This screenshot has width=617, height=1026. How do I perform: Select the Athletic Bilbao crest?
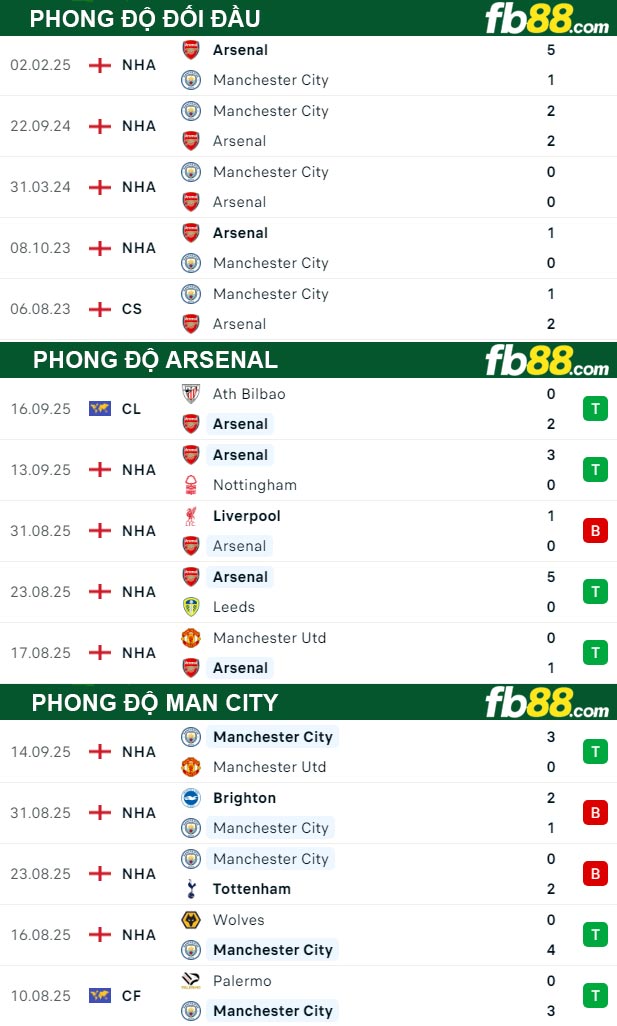(x=188, y=393)
